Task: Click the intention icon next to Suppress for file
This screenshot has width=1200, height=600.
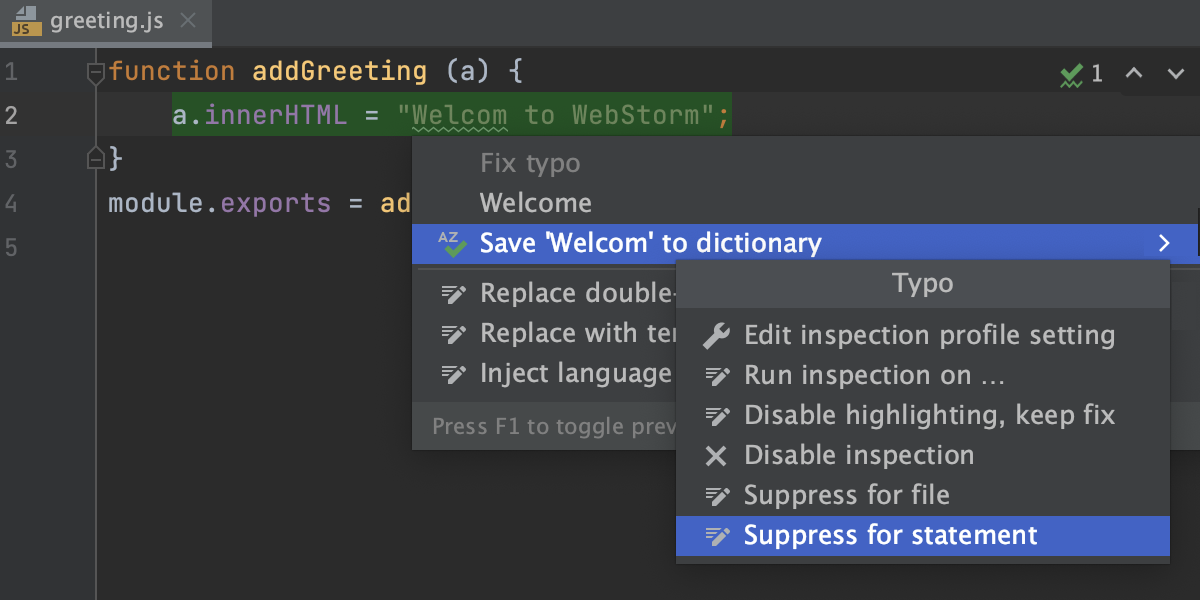Action: point(716,495)
